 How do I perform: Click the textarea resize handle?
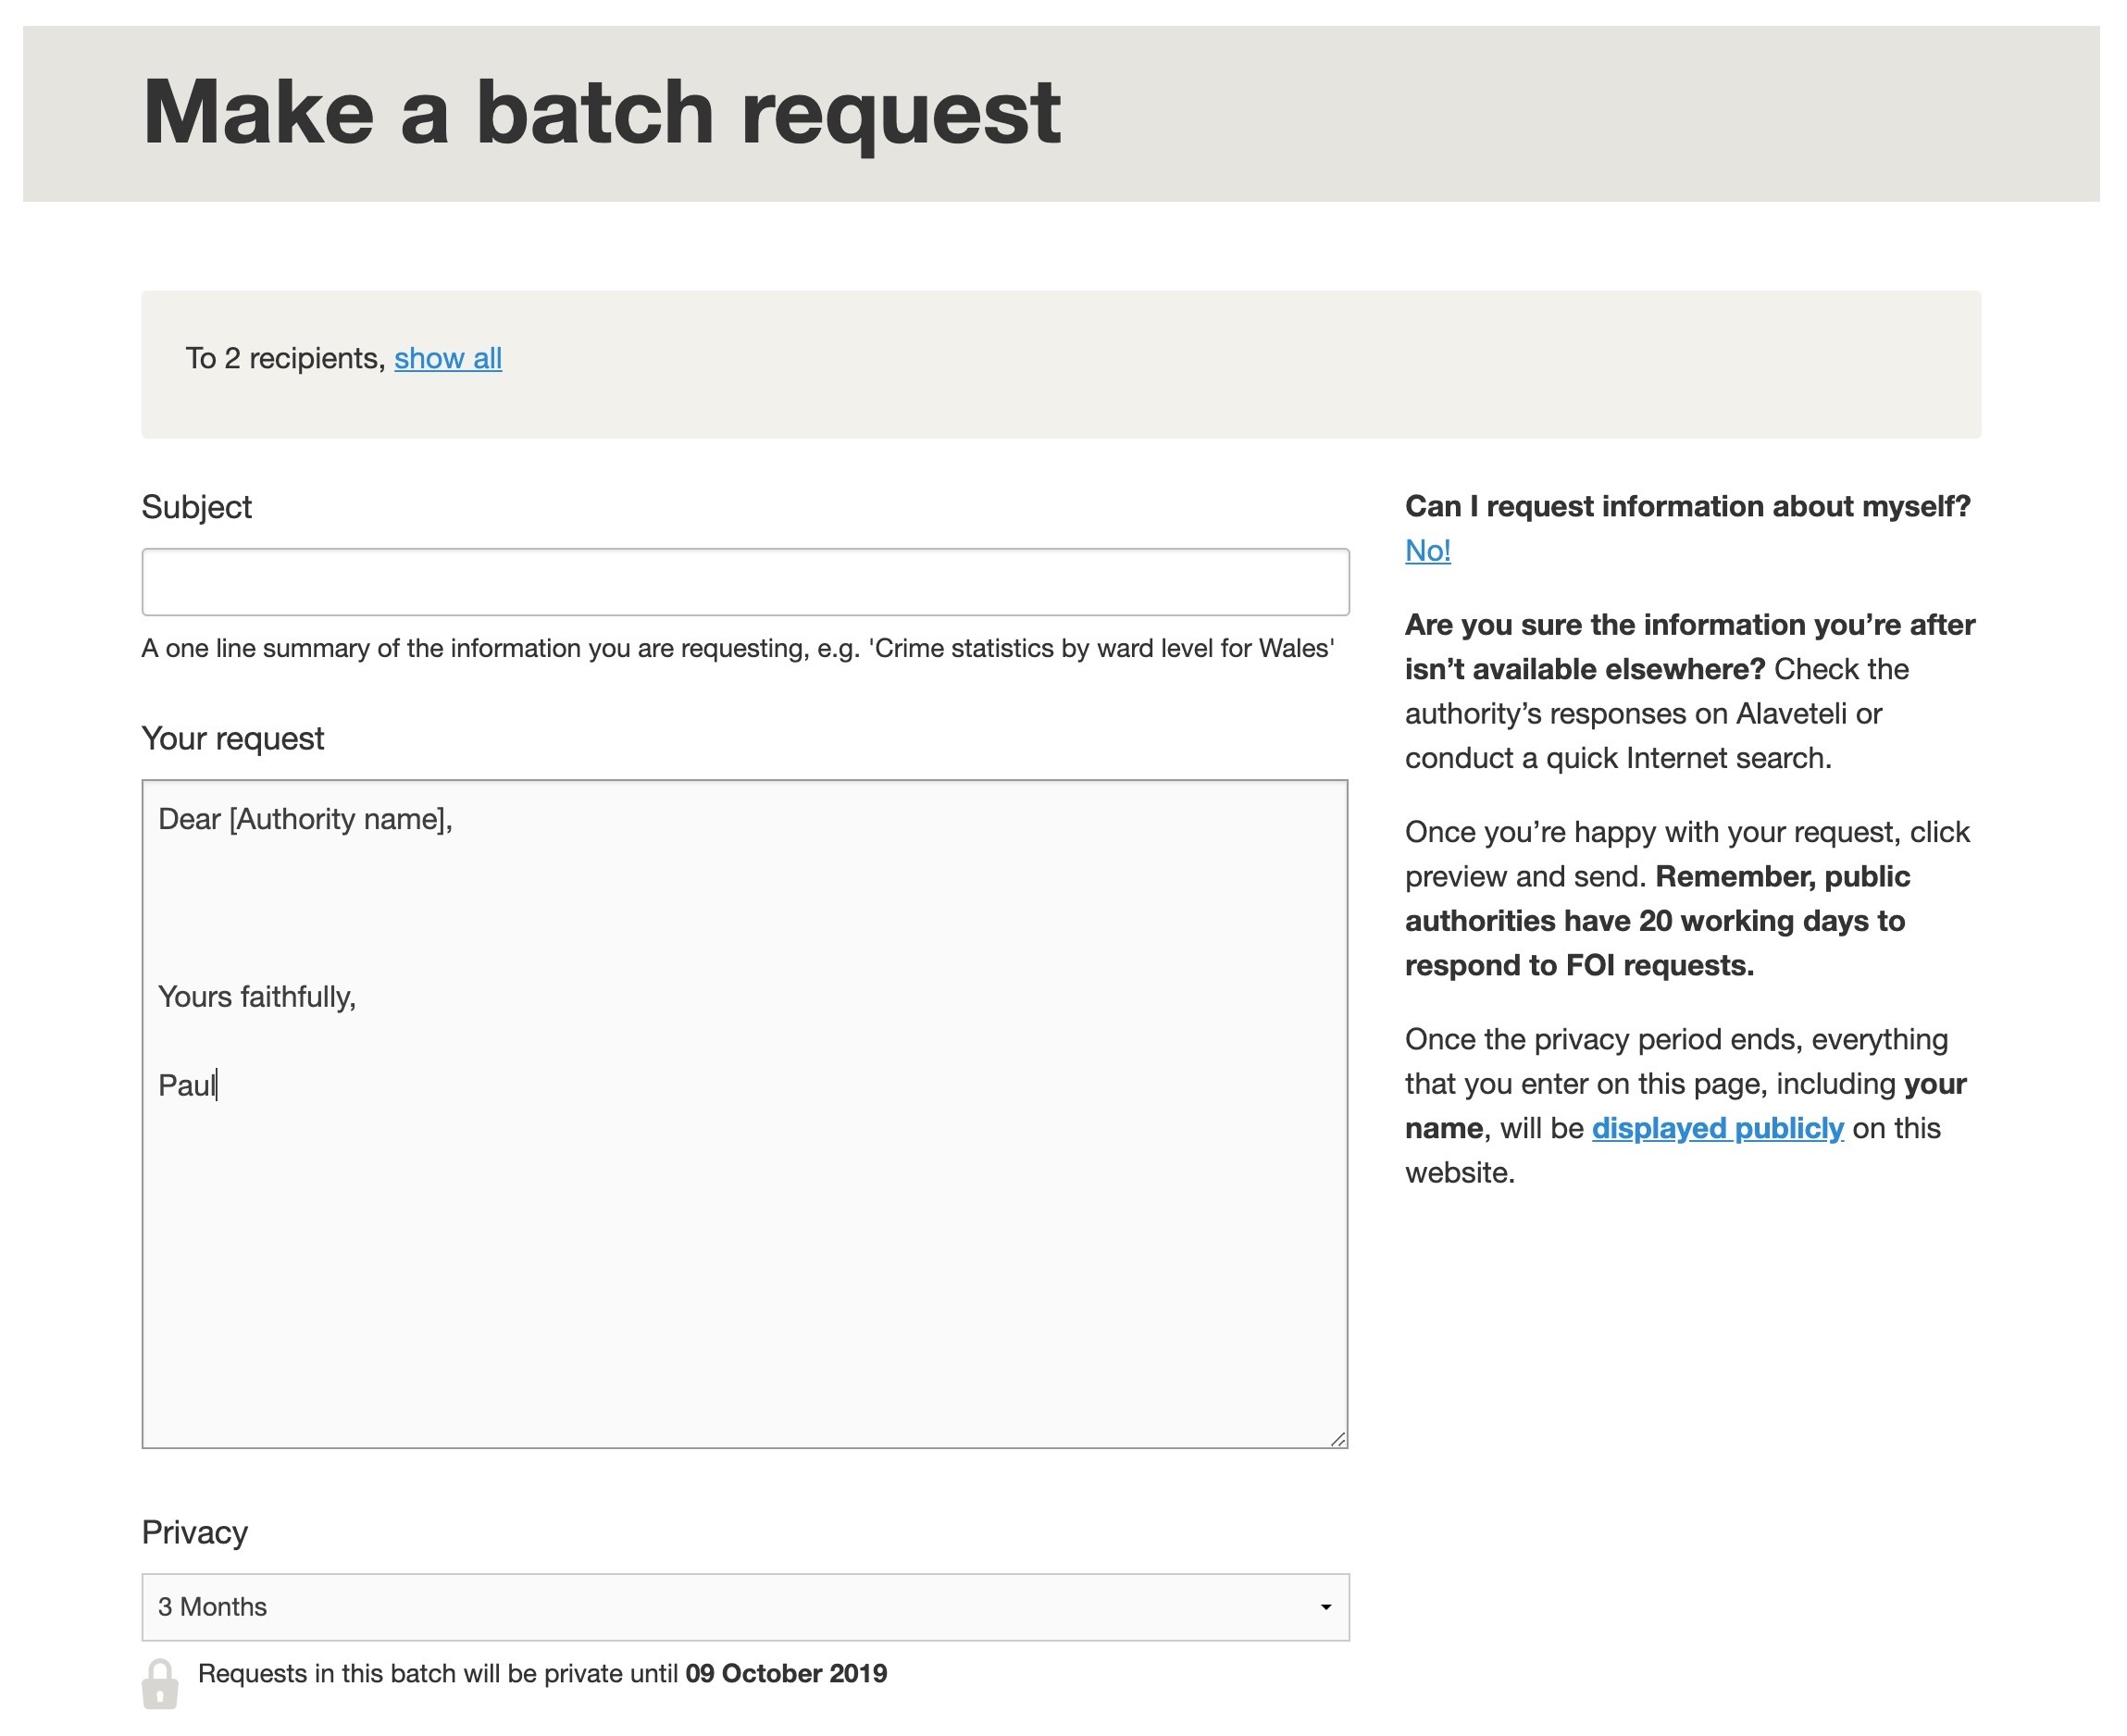1338,1438
